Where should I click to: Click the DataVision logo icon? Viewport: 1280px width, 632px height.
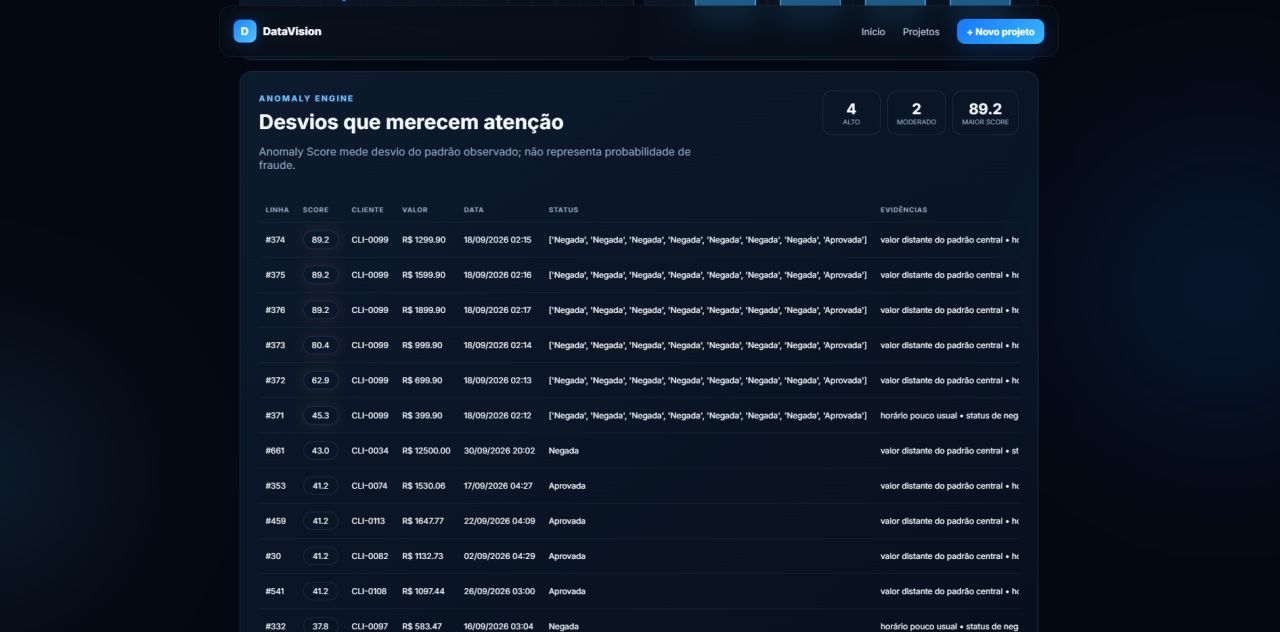click(245, 31)
